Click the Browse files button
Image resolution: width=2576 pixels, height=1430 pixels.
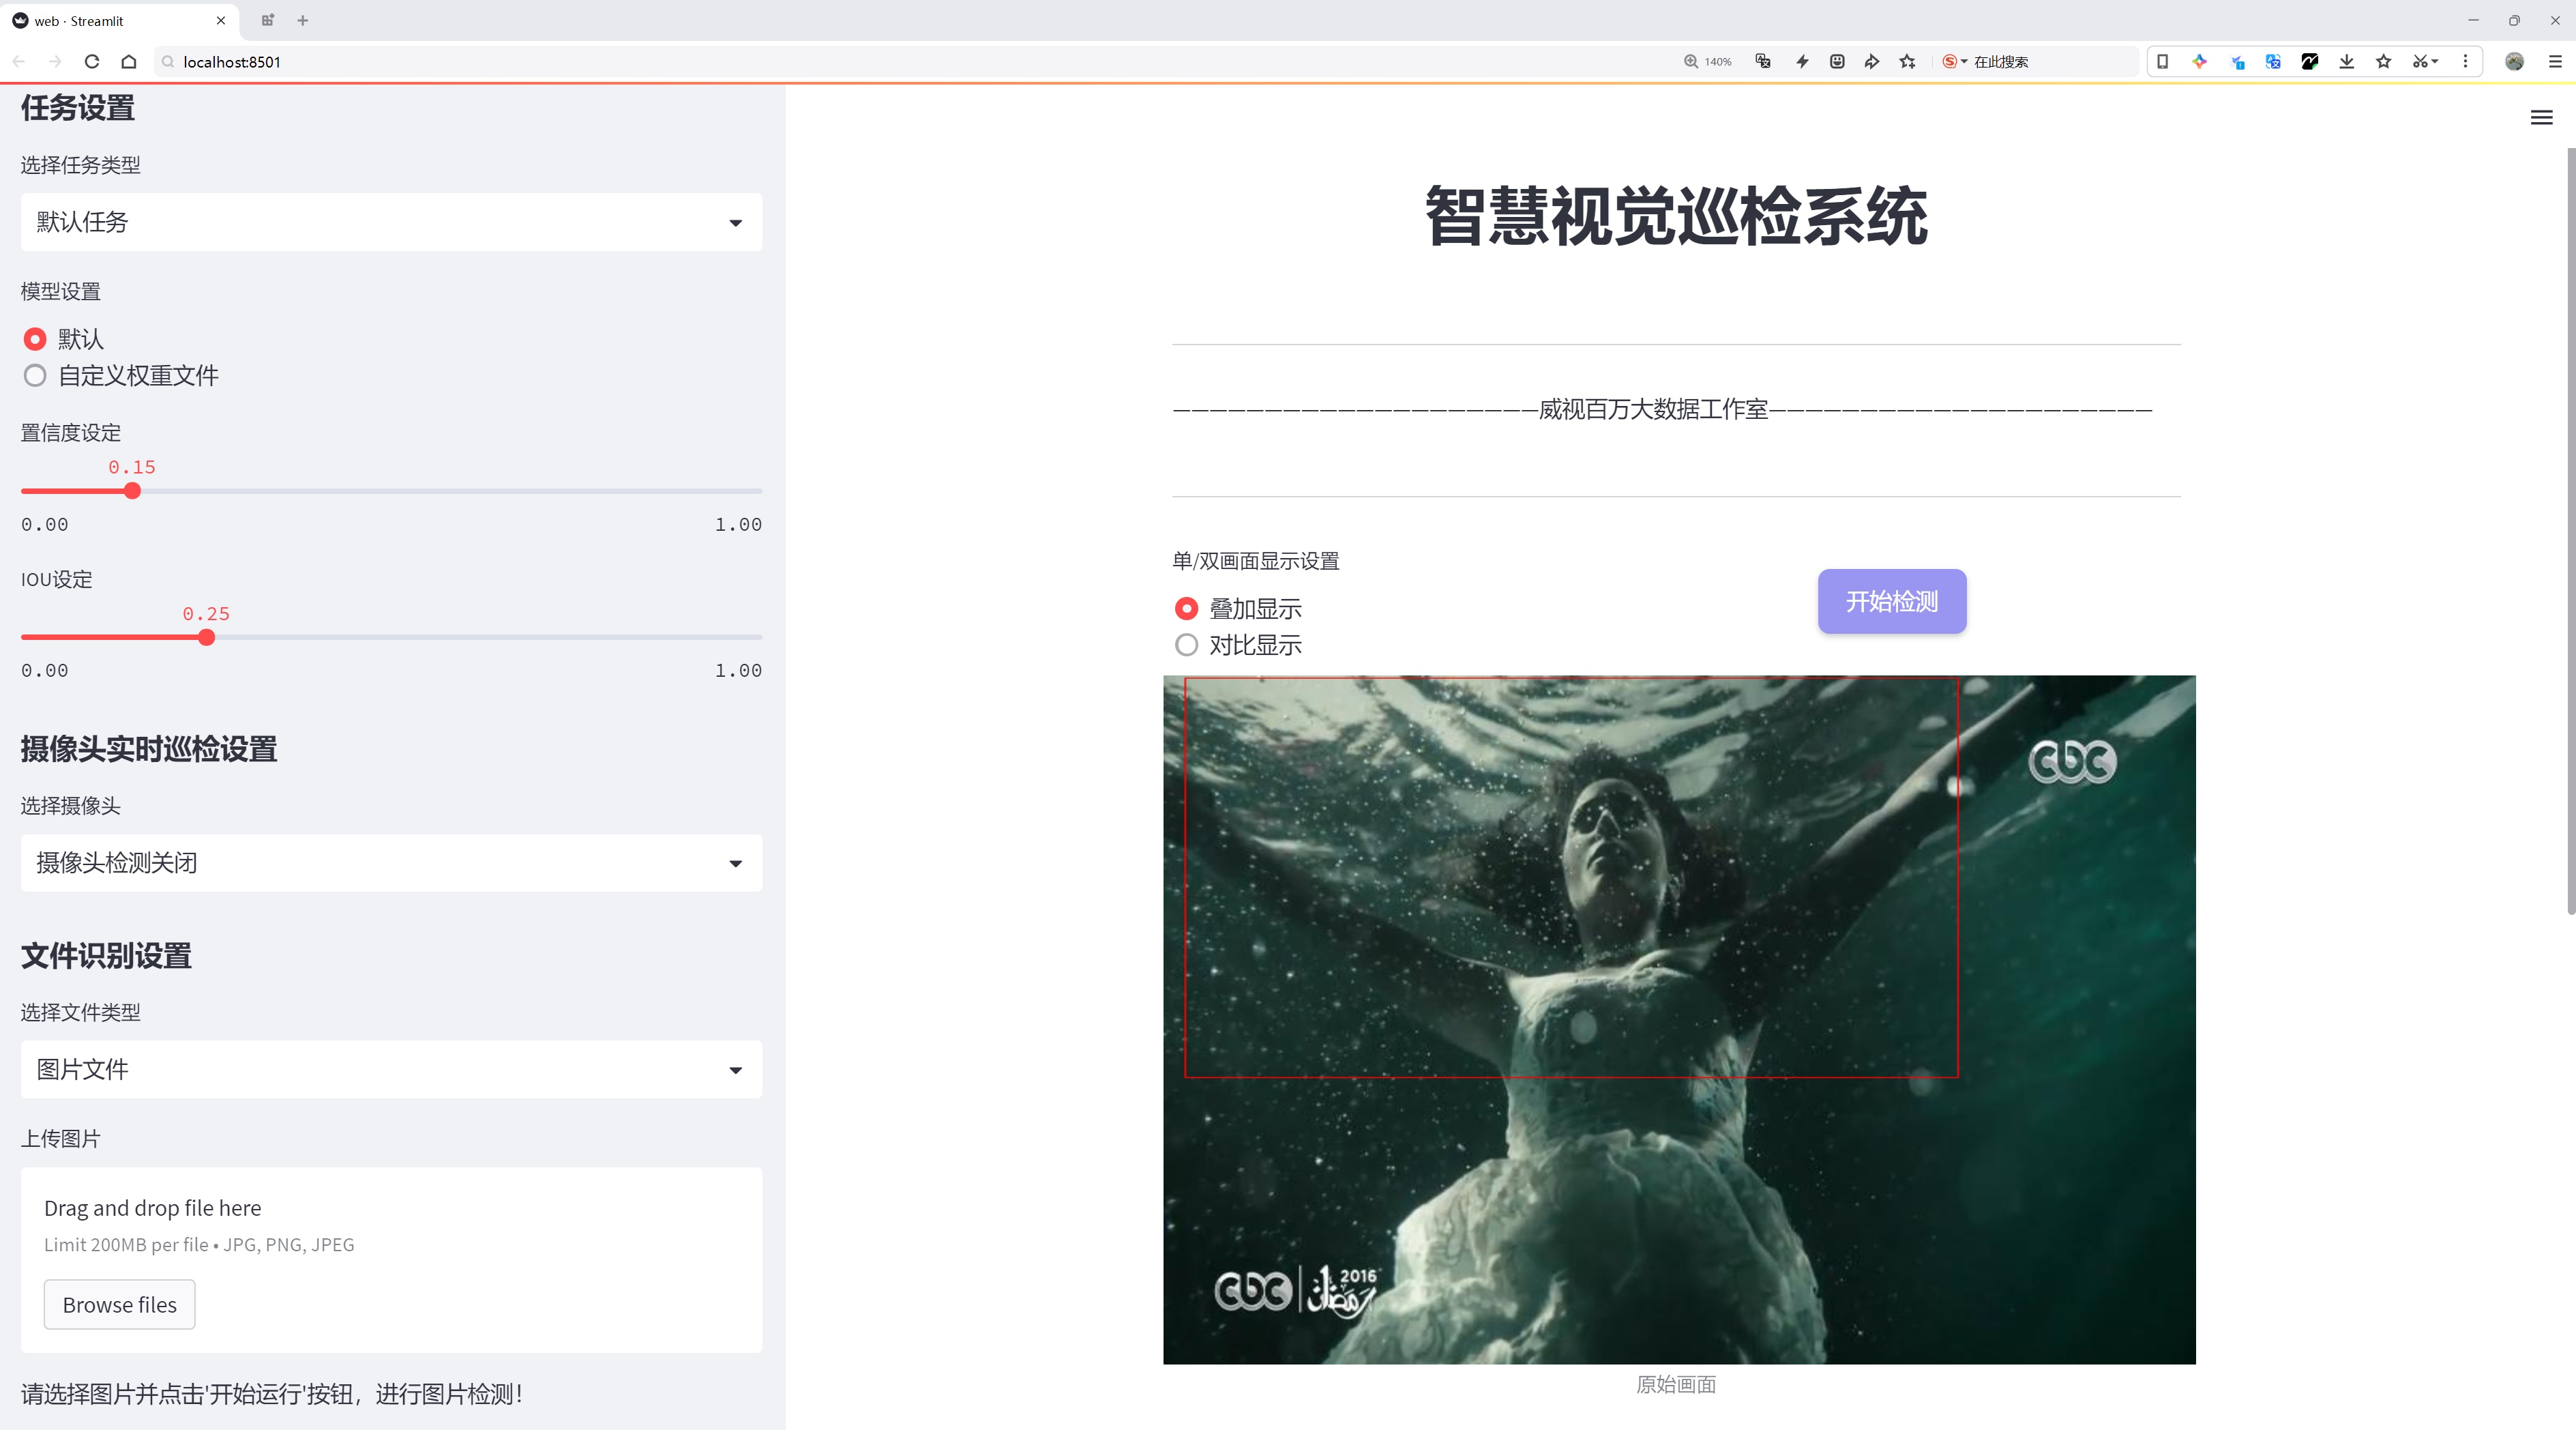(119, 1305)
